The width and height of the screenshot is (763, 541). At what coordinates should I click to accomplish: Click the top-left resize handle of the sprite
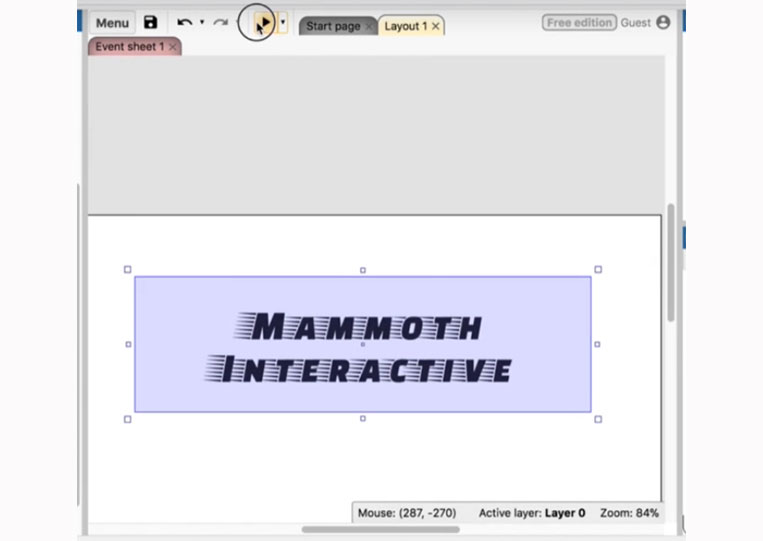pyautogui.click(x=127, y=270)
